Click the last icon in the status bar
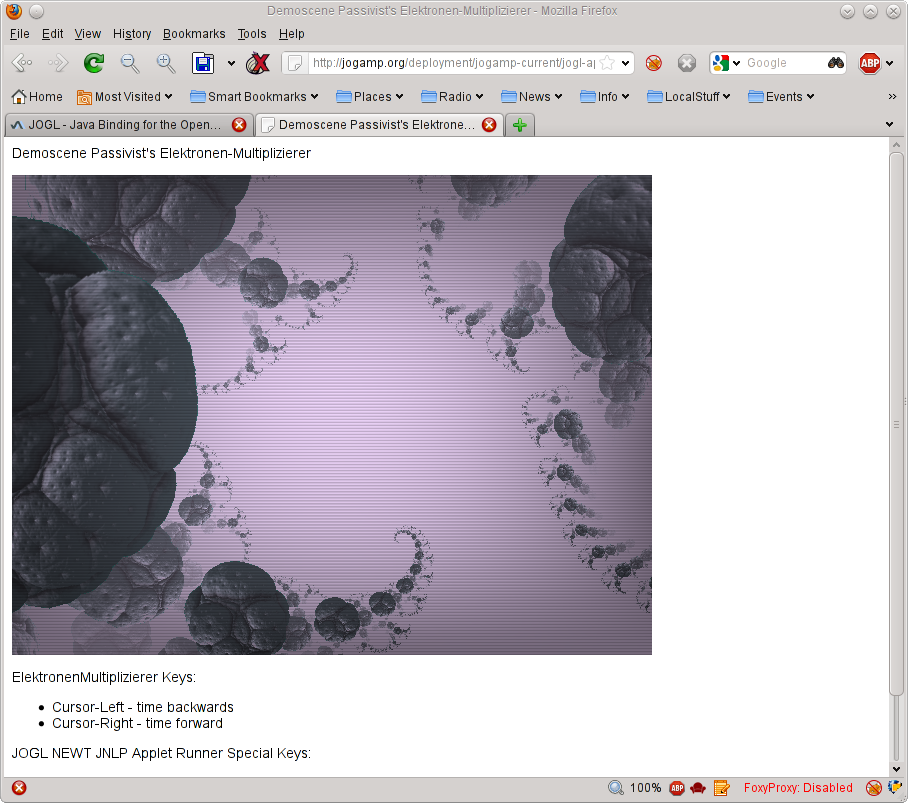The image size is (908, 803). [x=895, y=787]
